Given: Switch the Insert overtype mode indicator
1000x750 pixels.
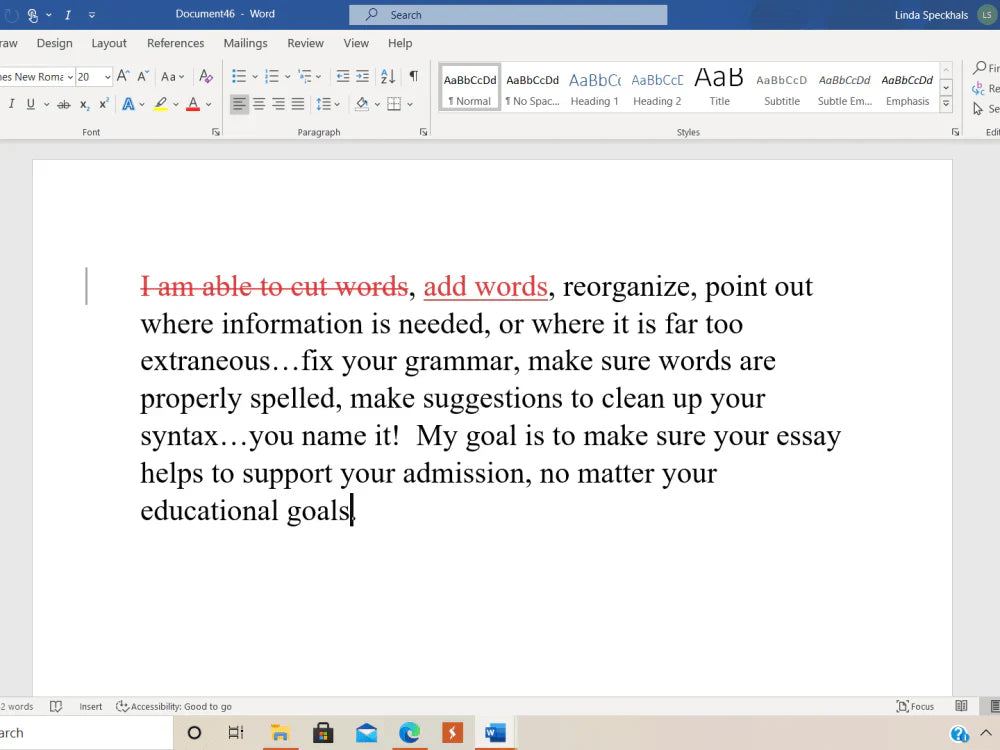Looking at the screenshot, I should (91, 707).
